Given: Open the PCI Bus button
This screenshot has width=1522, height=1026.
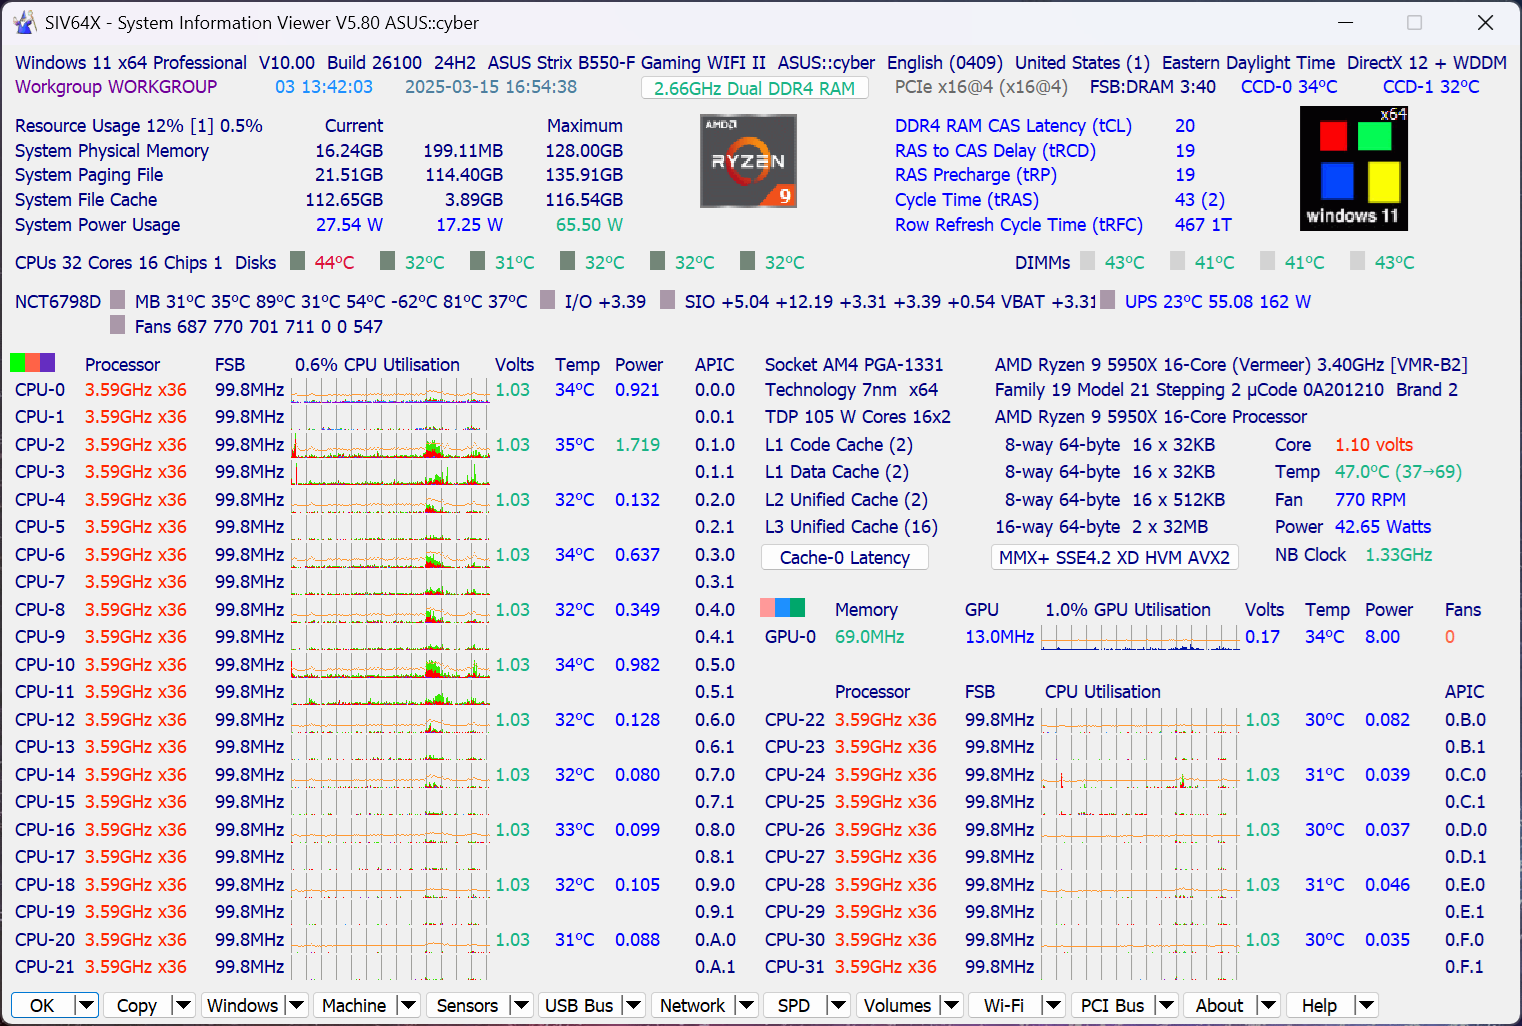Looking at the screenshot, I should click(x=1112, y=1005).
